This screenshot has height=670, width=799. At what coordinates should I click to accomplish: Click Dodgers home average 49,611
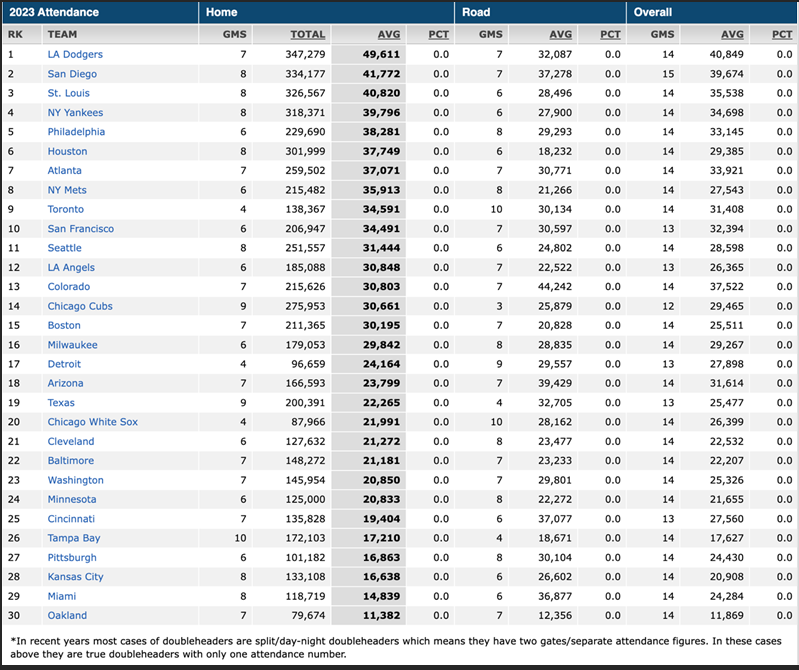(x=381, y=55)
